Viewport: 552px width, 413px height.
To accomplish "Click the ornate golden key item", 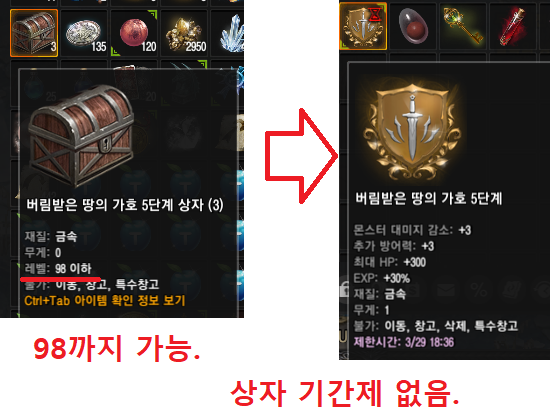I will pyautogui.click(x=463, y=26).
